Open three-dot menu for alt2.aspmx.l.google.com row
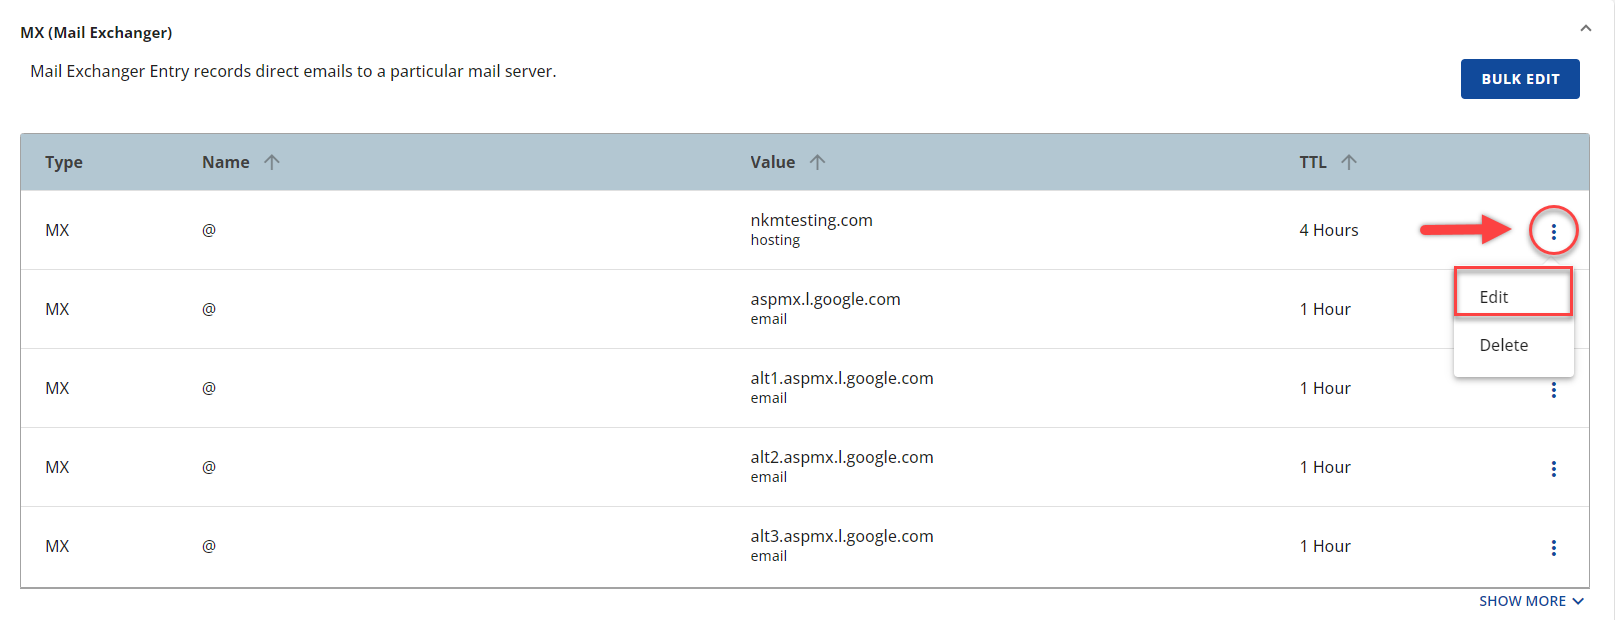The height and width of the screenshot is (620, 1615). pyautogui.click(x=1553, y=469)
